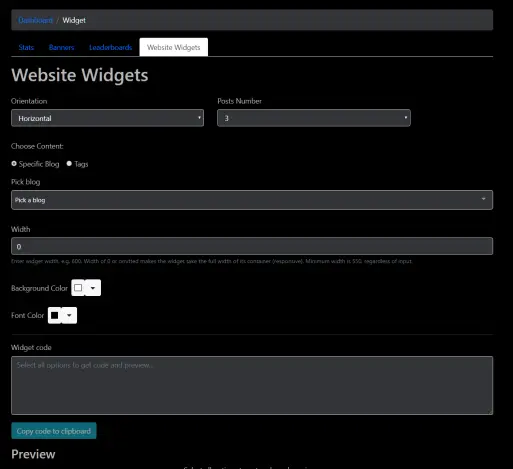Click the Background Color white swatch
This screenshot has height=469, width=513.
(x=78, y=288)
